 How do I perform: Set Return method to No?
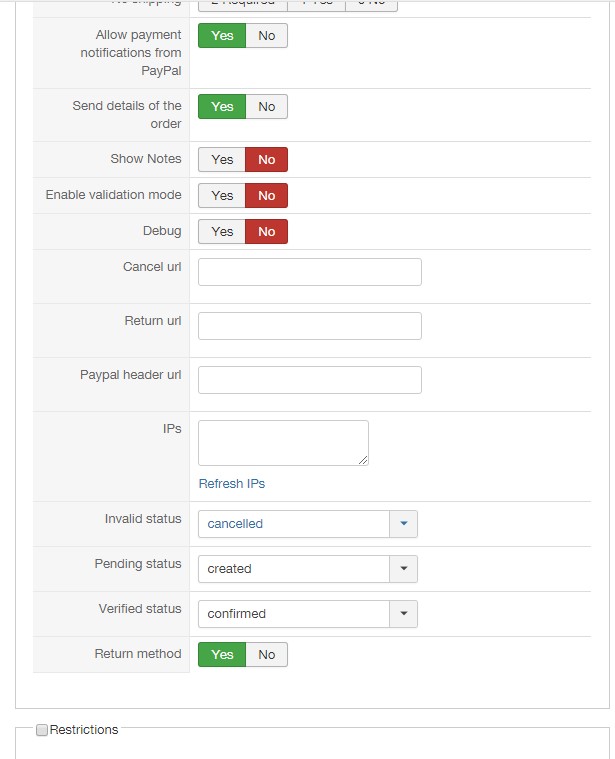pyautogui.click(x=267, y=655)
